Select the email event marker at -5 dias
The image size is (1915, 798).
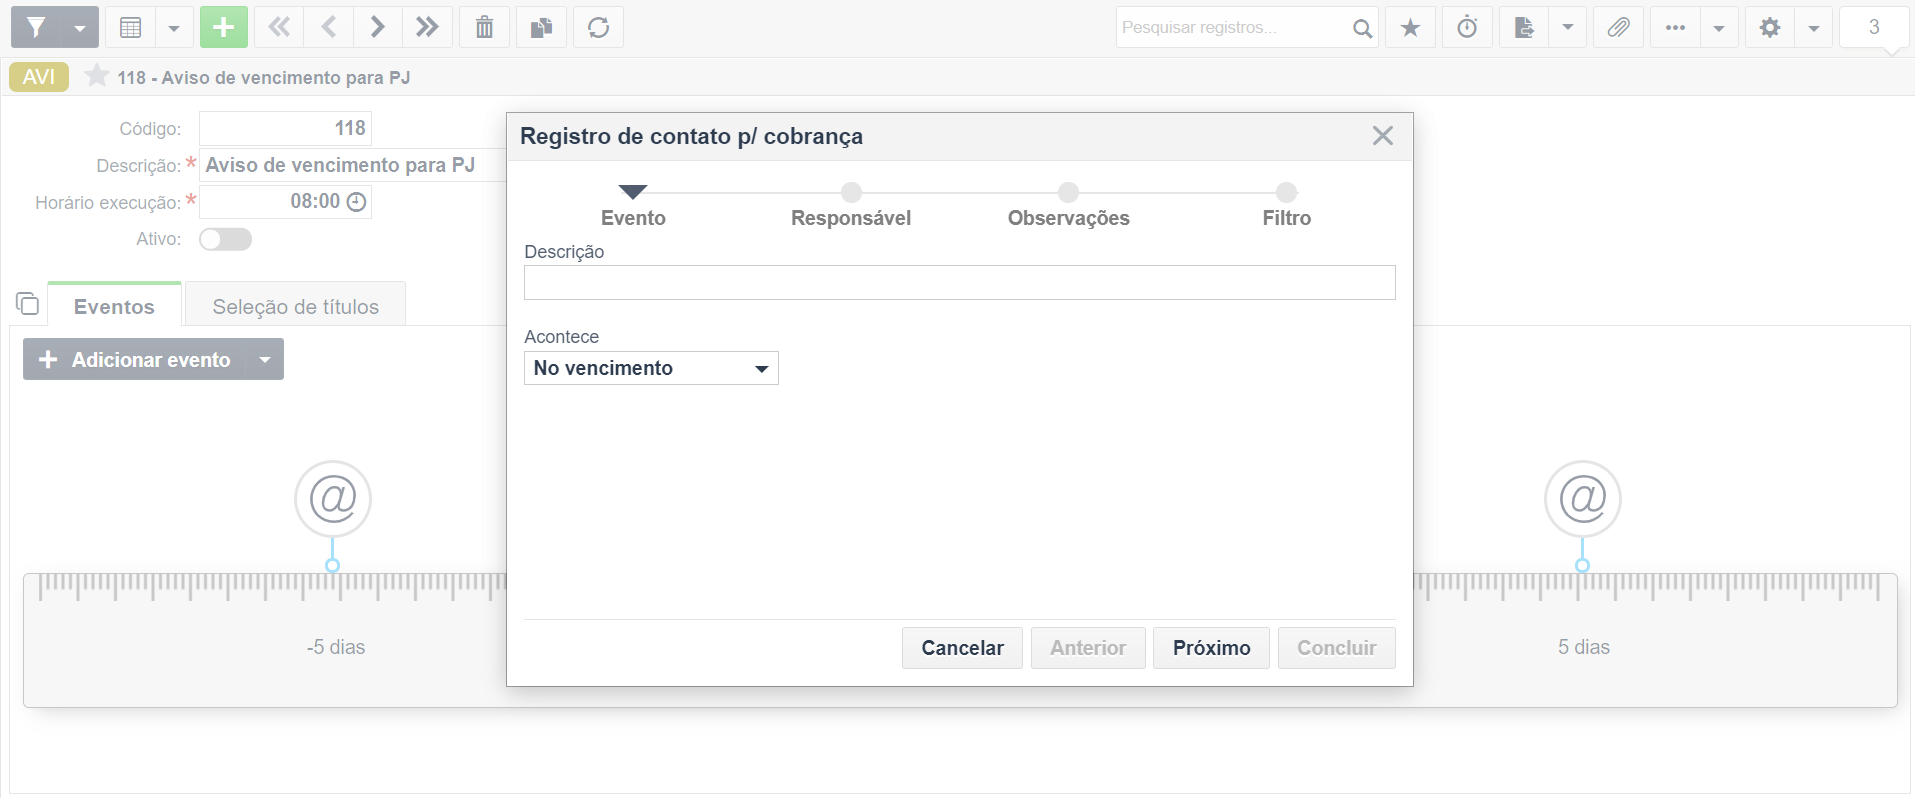333,498
